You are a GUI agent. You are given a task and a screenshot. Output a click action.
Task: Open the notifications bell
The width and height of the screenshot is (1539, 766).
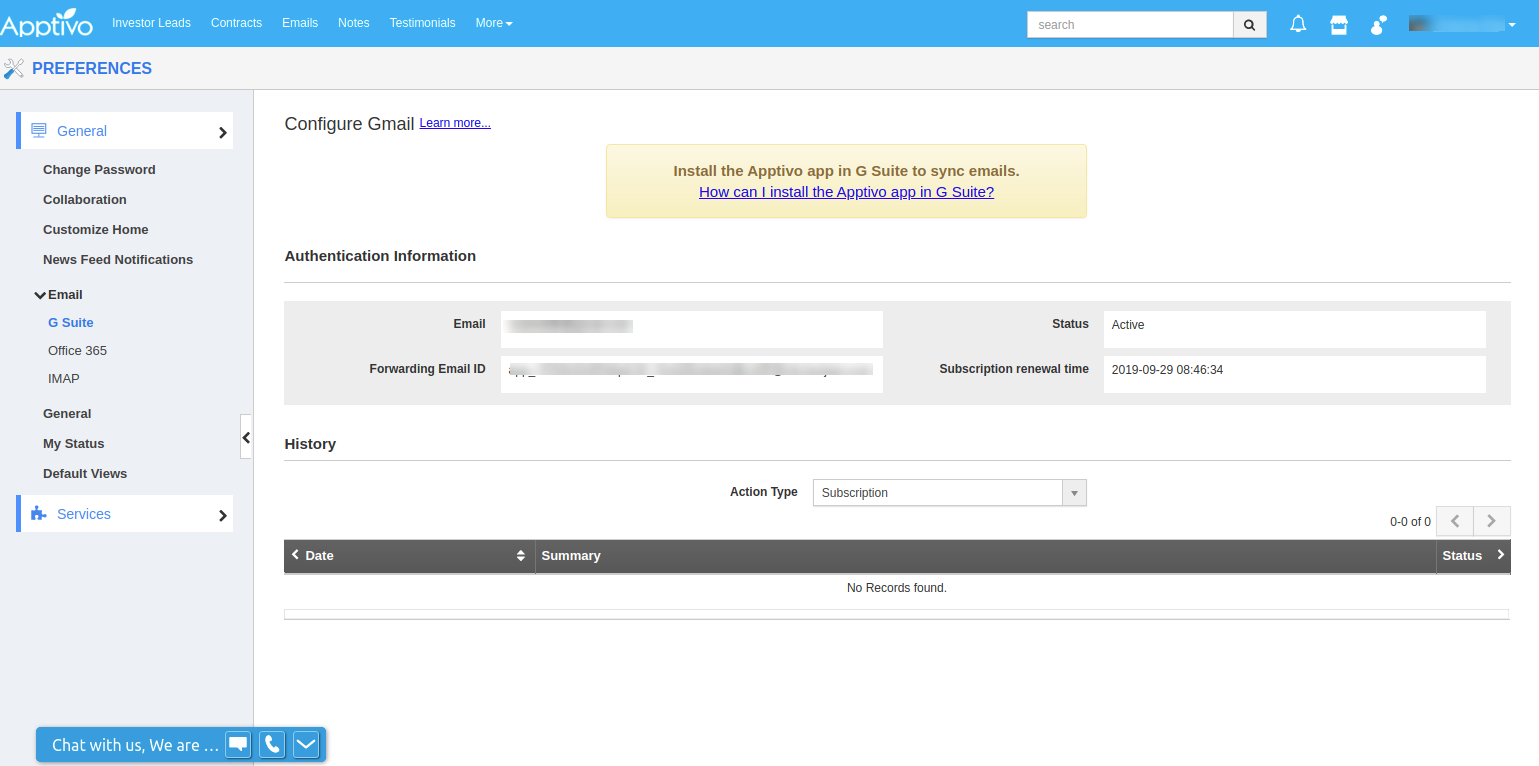(1298, 24)
